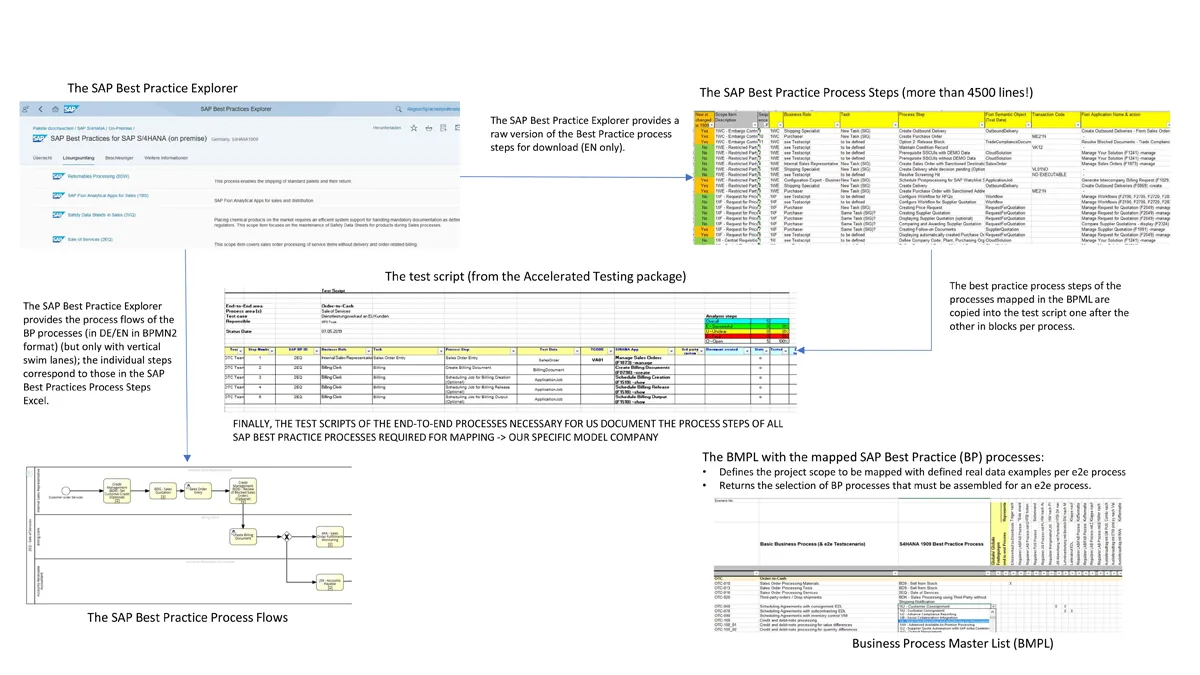Click SAP logo beside Returnables Processing

pyautogui.click(x=58, y=176)
